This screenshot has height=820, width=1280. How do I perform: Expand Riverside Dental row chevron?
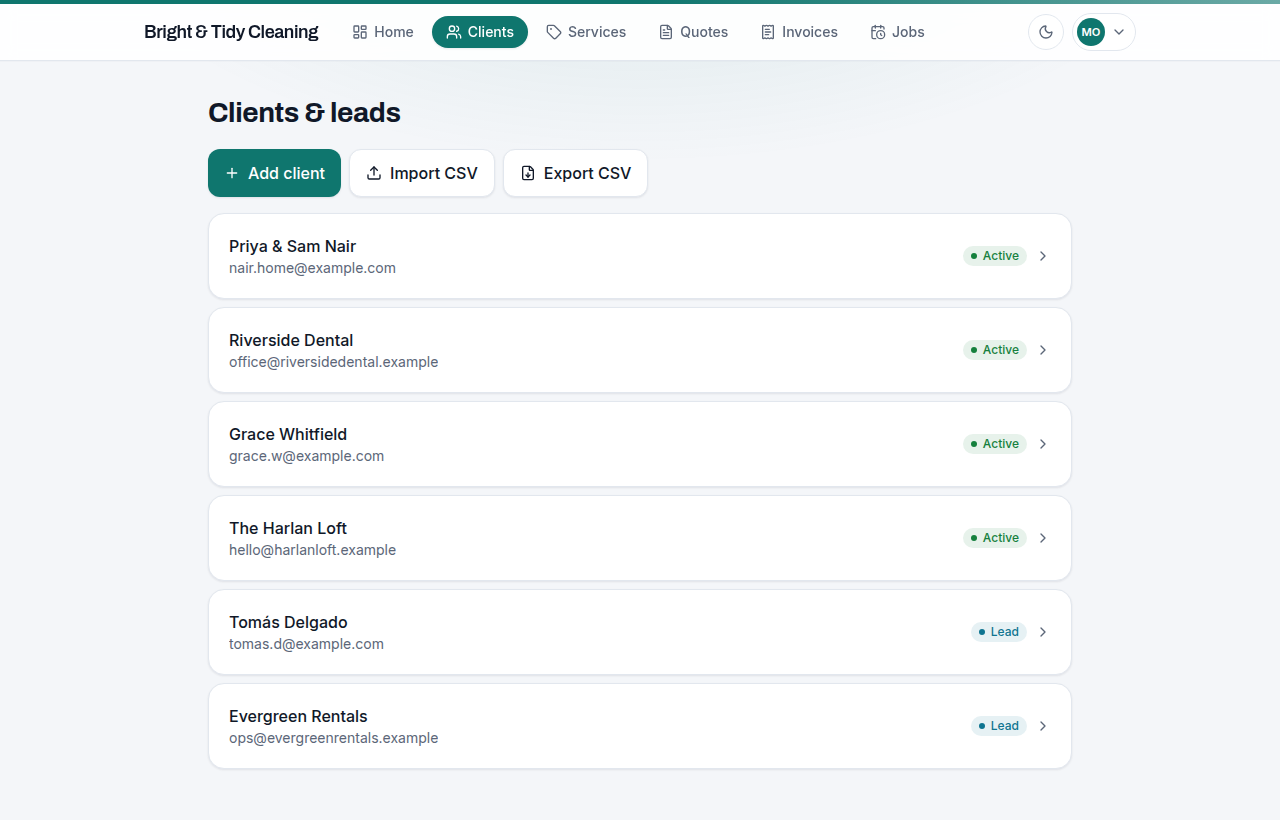(x=1043, y=350)
